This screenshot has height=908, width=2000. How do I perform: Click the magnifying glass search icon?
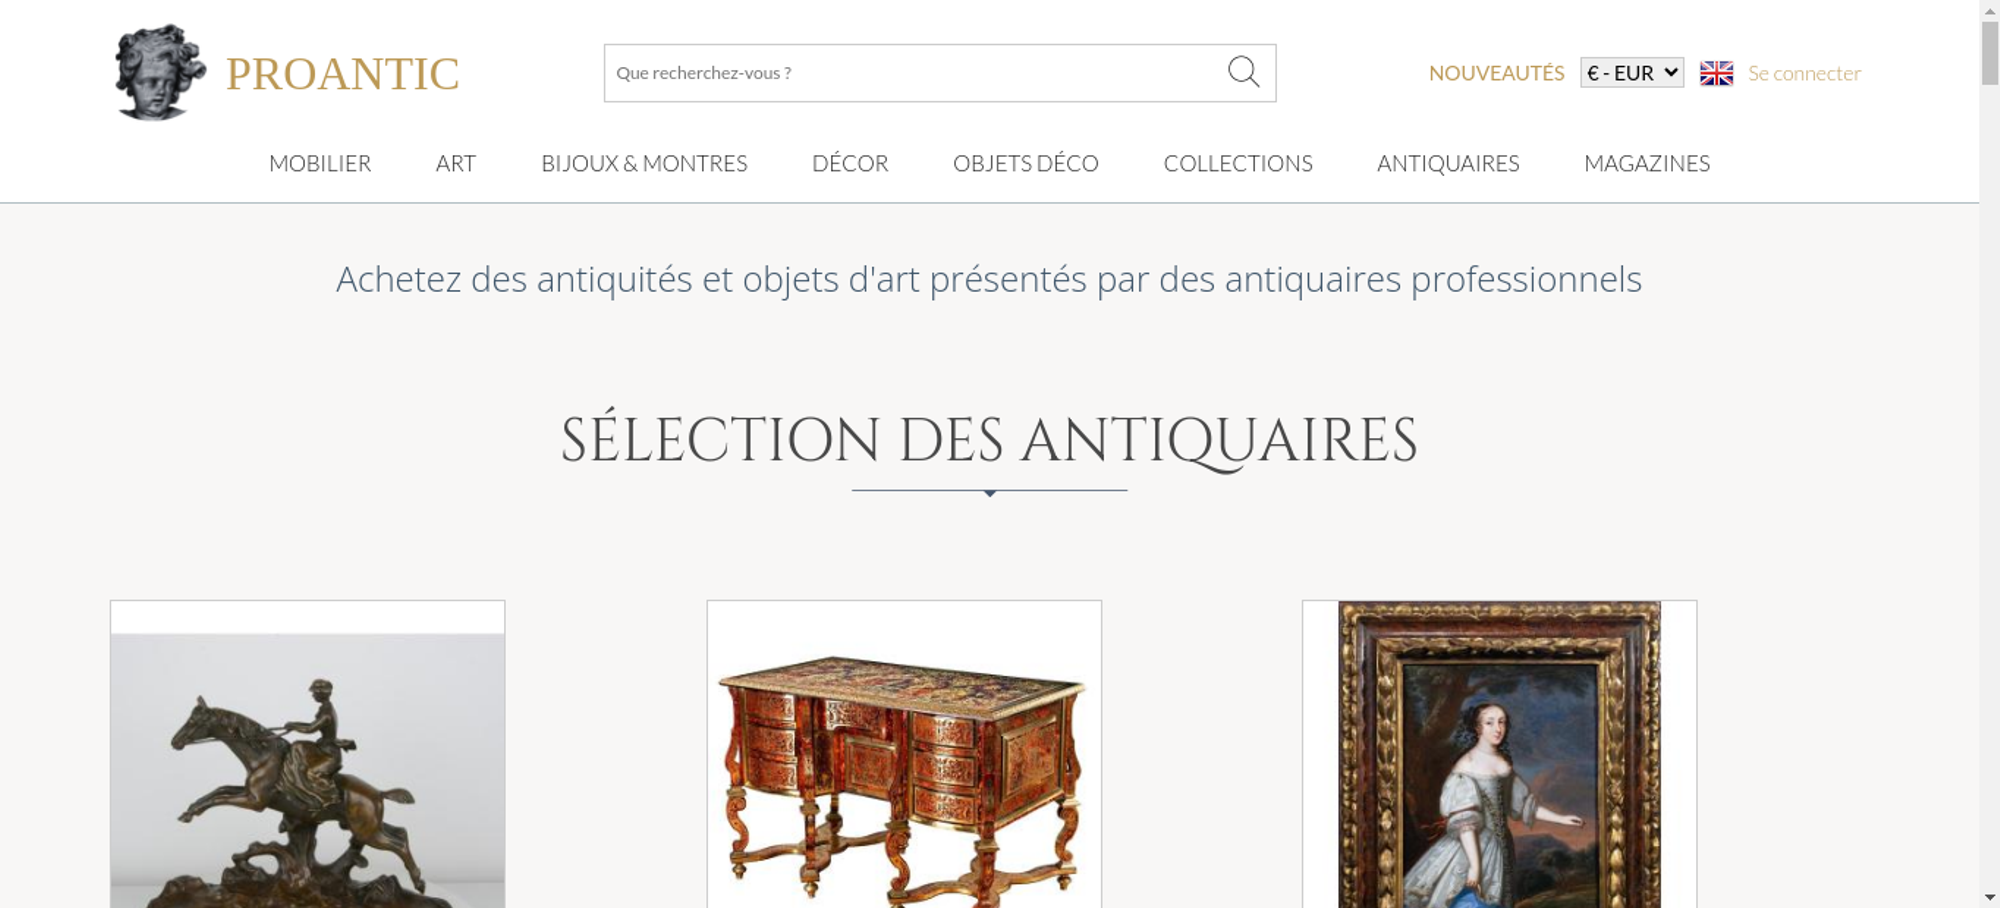pyautogui.click(x=1243, y=72)
